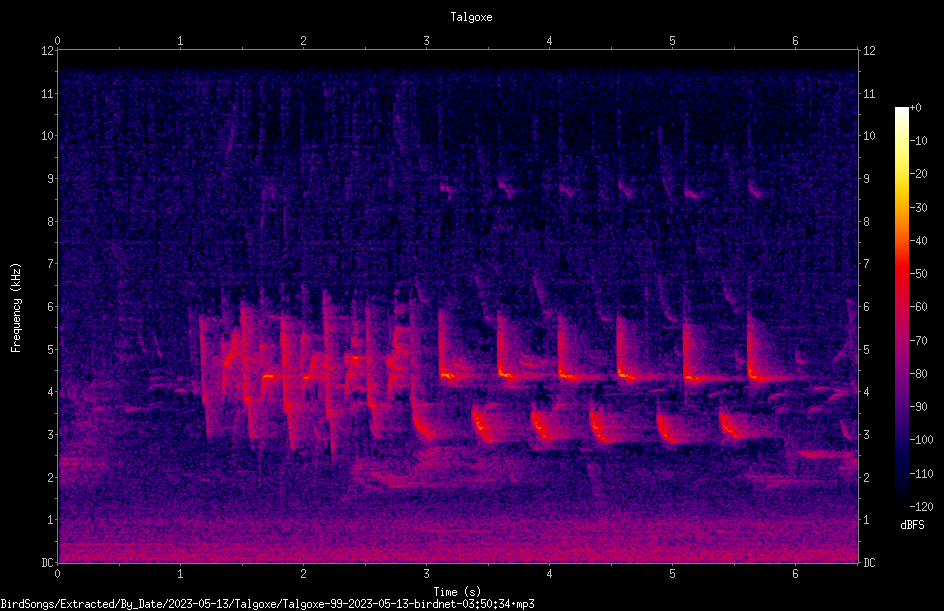The height and width of the screenshot is (611, 944).
Task: Click the 3 second mark on bottom axis
Action: click(x=426, y=574)
